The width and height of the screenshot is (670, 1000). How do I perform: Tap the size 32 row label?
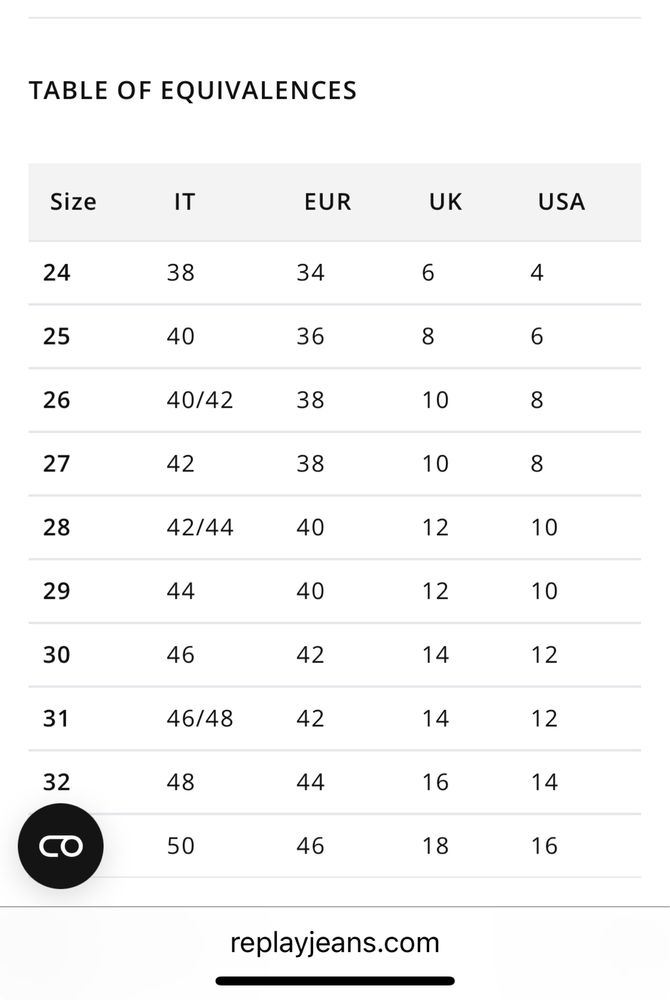click(57, 782)
